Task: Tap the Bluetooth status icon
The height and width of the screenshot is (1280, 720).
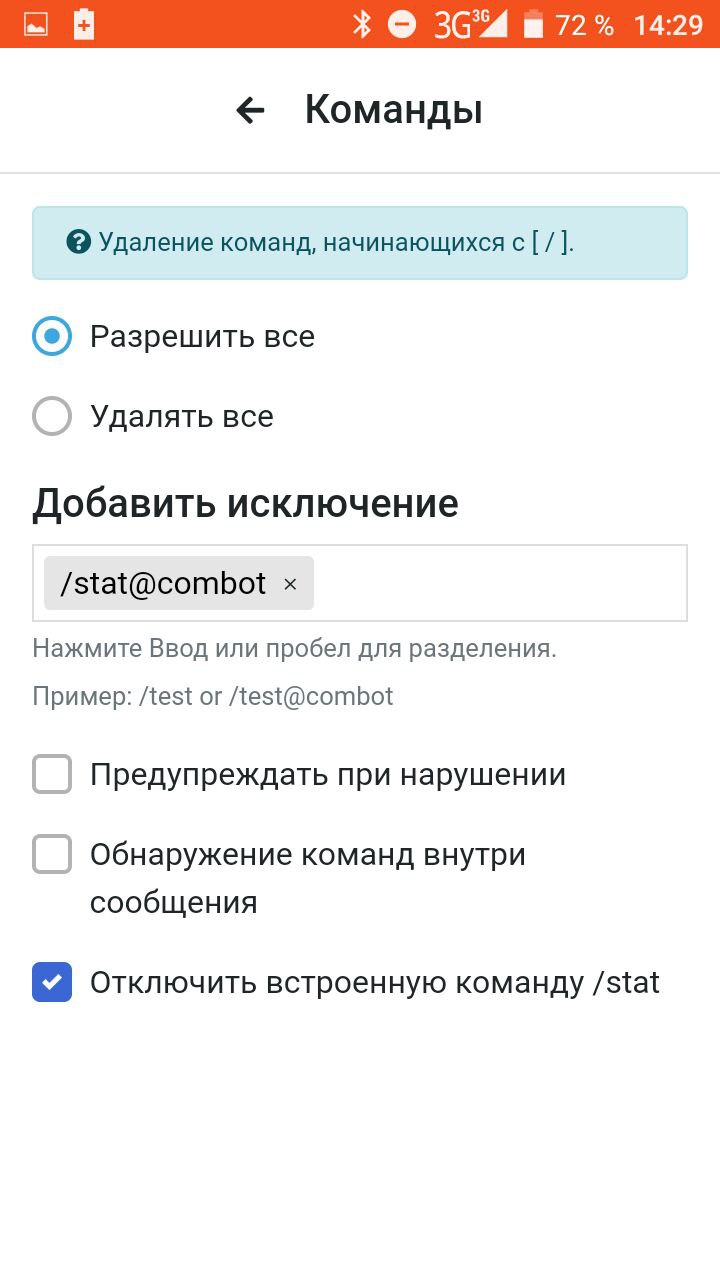Action: coord(362,24)
